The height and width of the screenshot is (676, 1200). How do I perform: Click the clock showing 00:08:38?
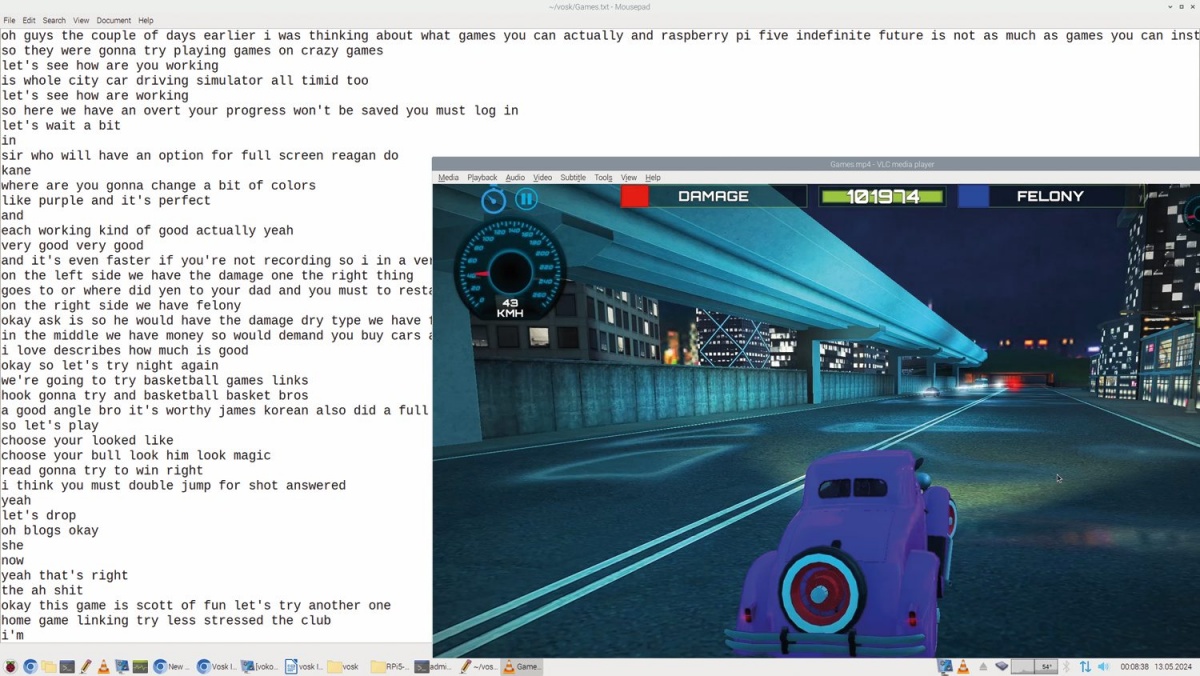(x=1134, y=667)
